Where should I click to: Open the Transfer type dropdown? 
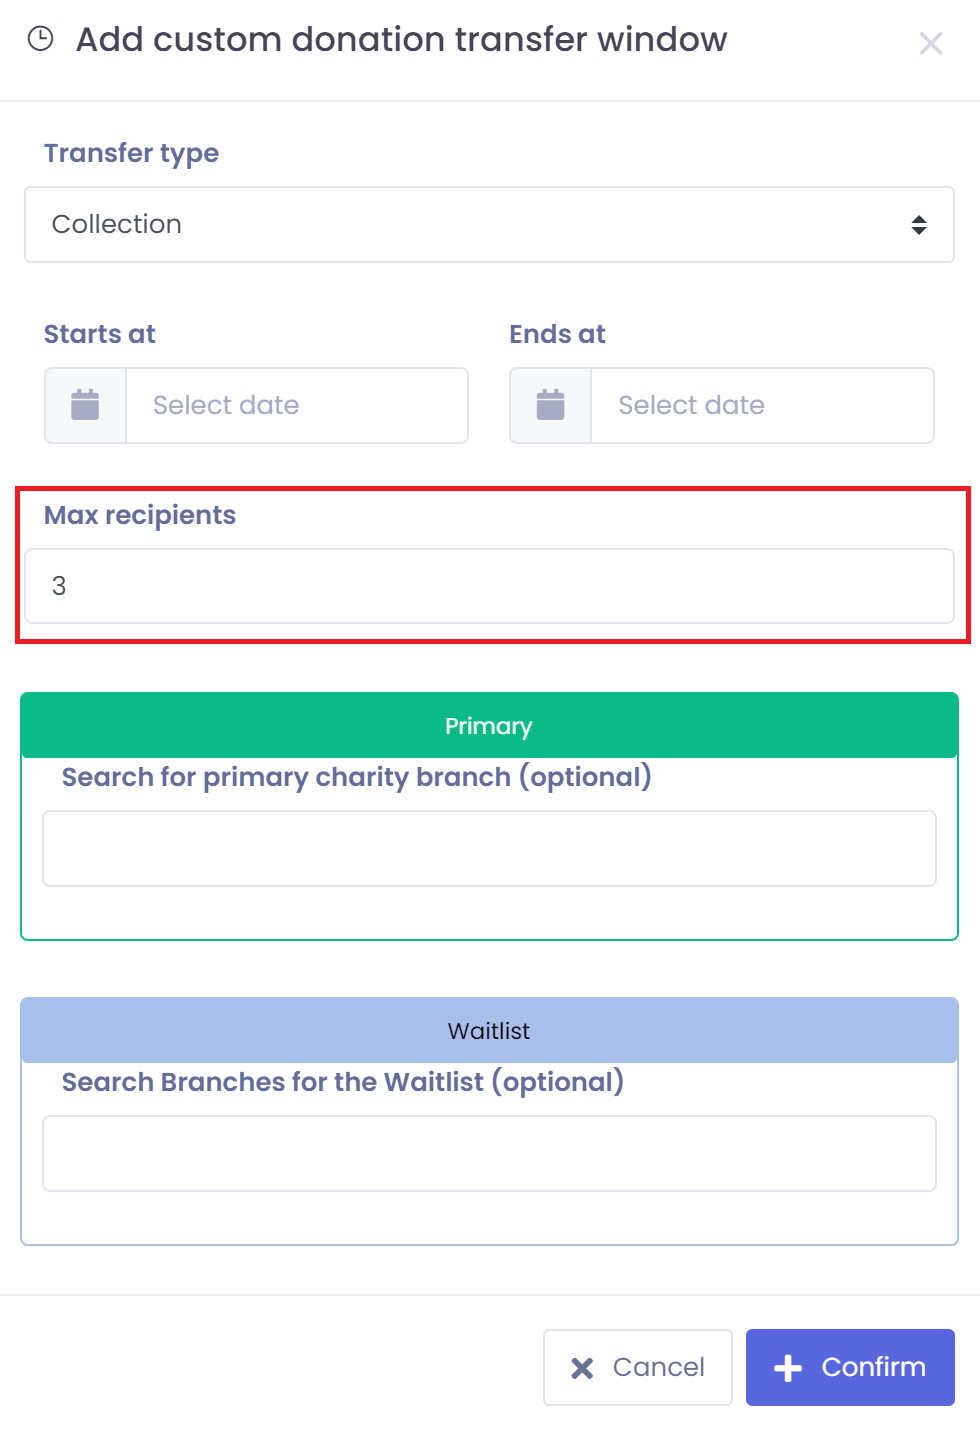click(489, 224)
